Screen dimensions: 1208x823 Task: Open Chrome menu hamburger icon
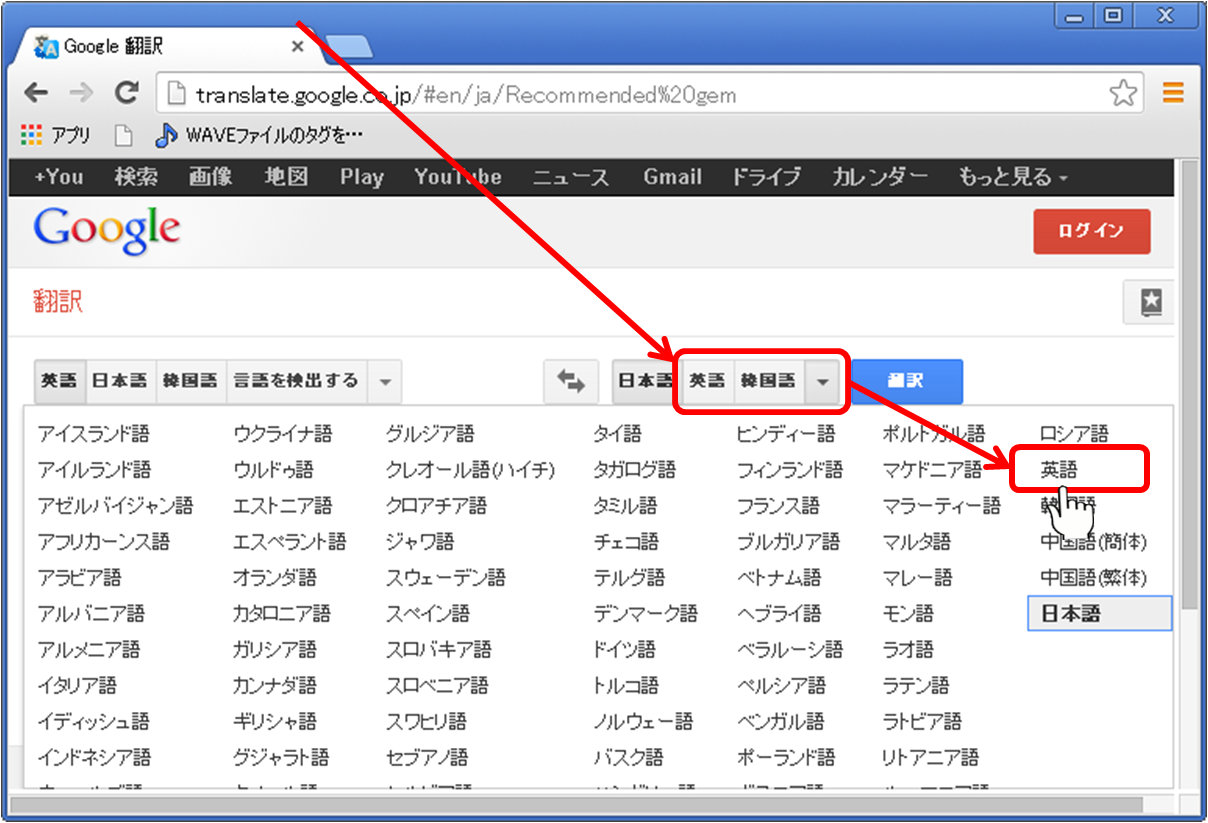pyautogui.click(x=1173, y=94)
